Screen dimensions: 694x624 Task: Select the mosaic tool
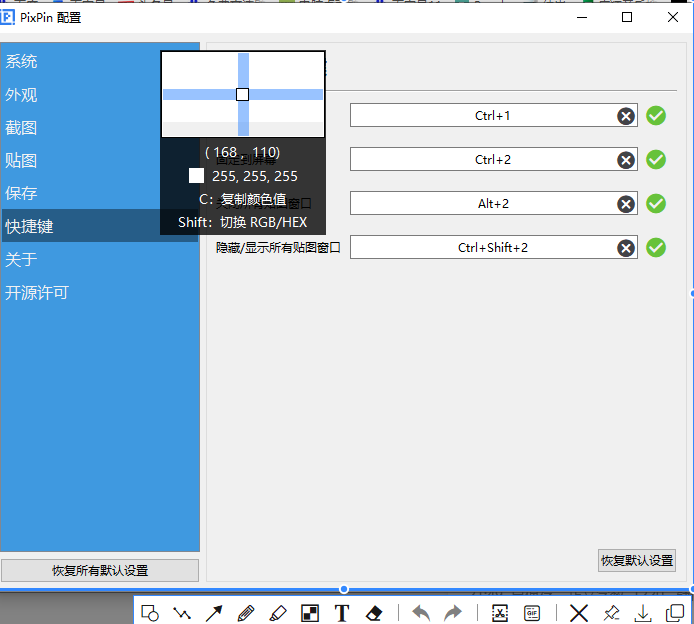(x=310, y=613)
